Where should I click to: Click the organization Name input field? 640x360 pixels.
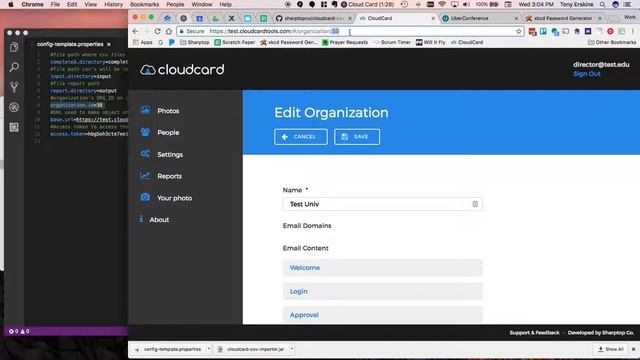[x=382, y=204]
